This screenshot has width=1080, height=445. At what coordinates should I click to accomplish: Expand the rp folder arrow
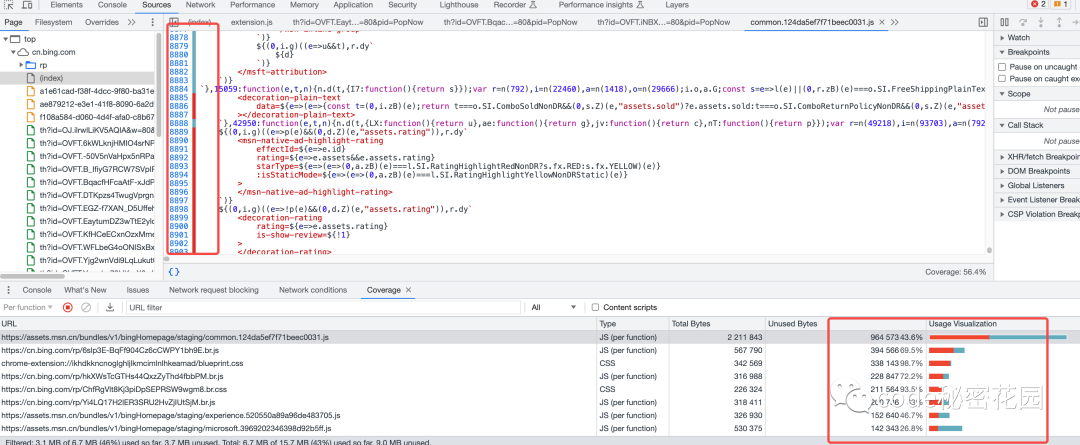pyautogui.click(x=21, y=65)
